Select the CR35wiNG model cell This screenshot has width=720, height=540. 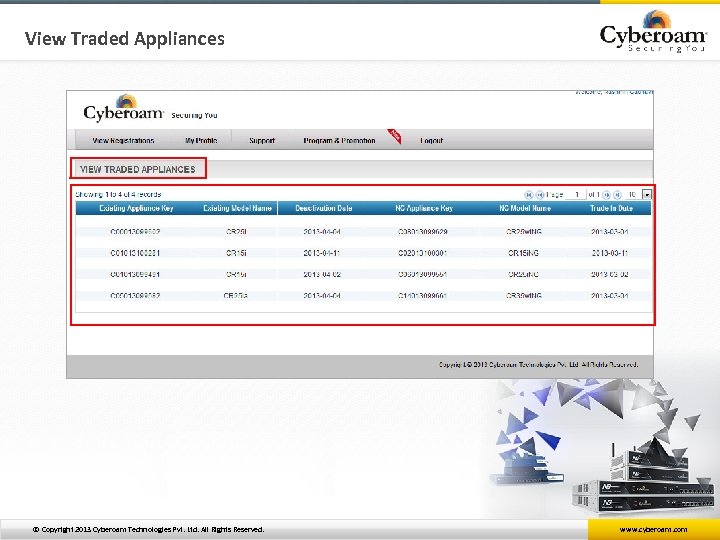click(x=524, y=296)
